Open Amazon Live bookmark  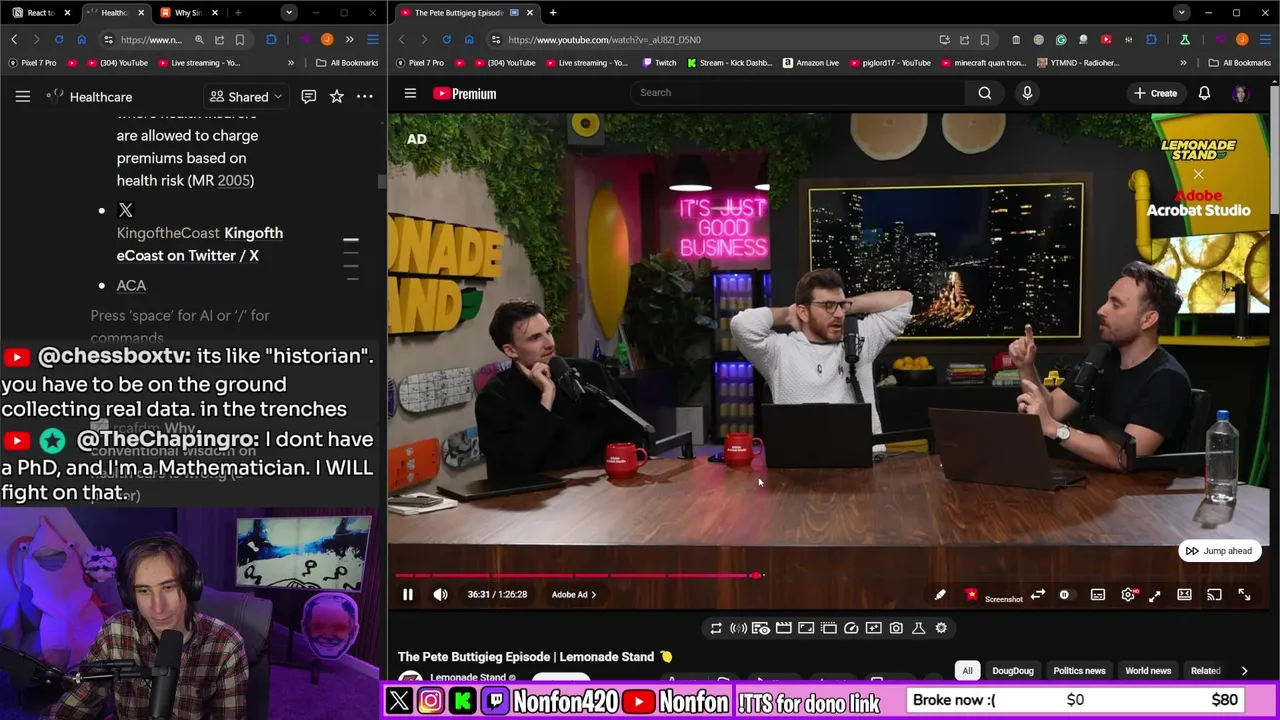point(811,63)
